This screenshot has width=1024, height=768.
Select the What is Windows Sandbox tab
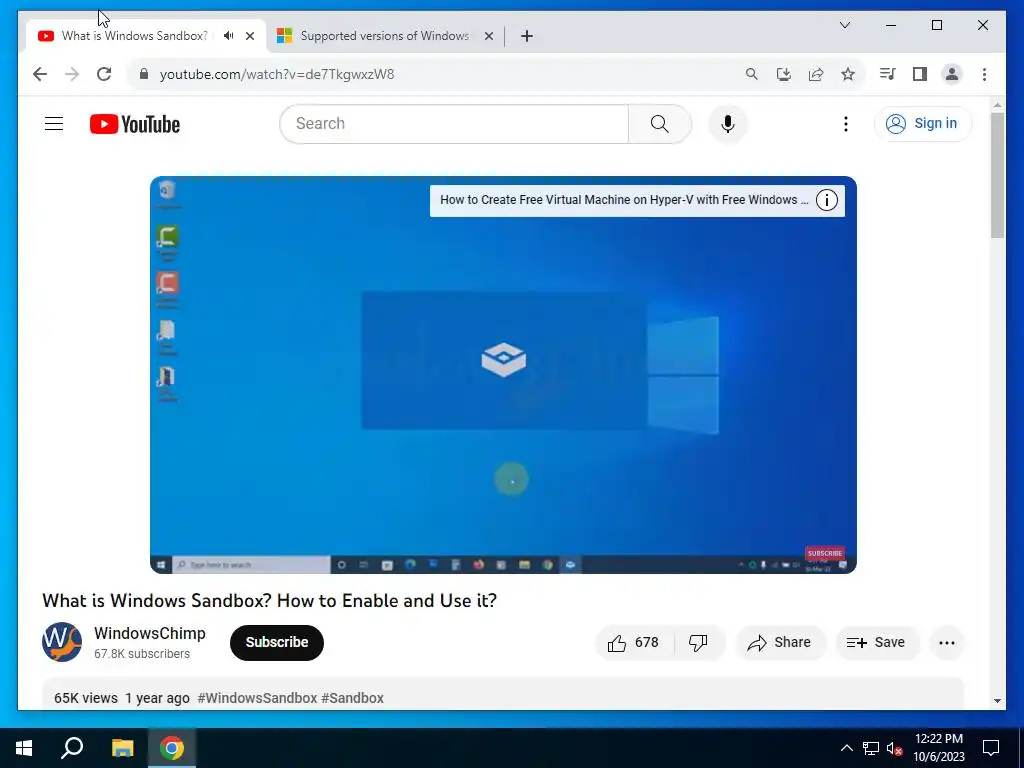pyautogui.click(x=134, y=36)
